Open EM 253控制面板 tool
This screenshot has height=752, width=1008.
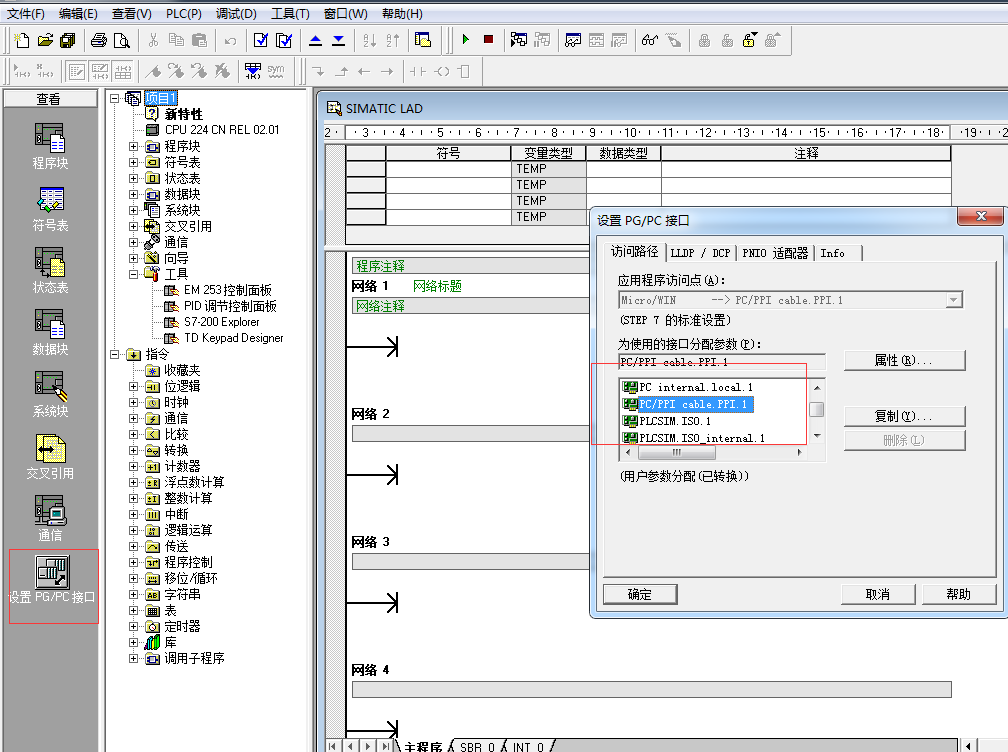219,290
